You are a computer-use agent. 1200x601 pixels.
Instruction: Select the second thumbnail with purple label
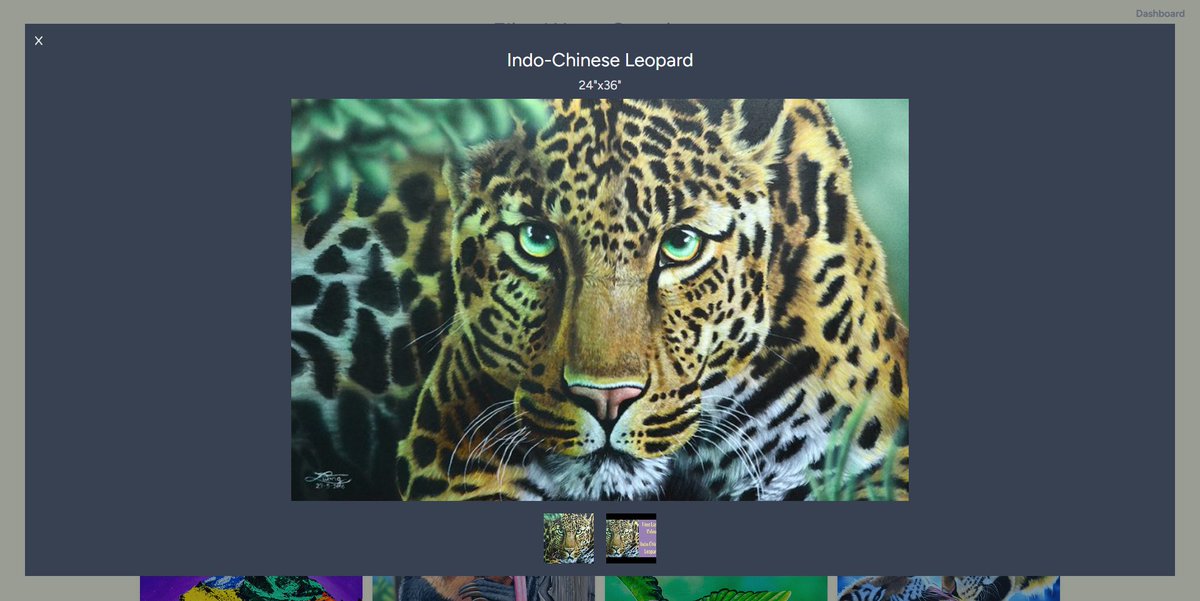[631, 539]
